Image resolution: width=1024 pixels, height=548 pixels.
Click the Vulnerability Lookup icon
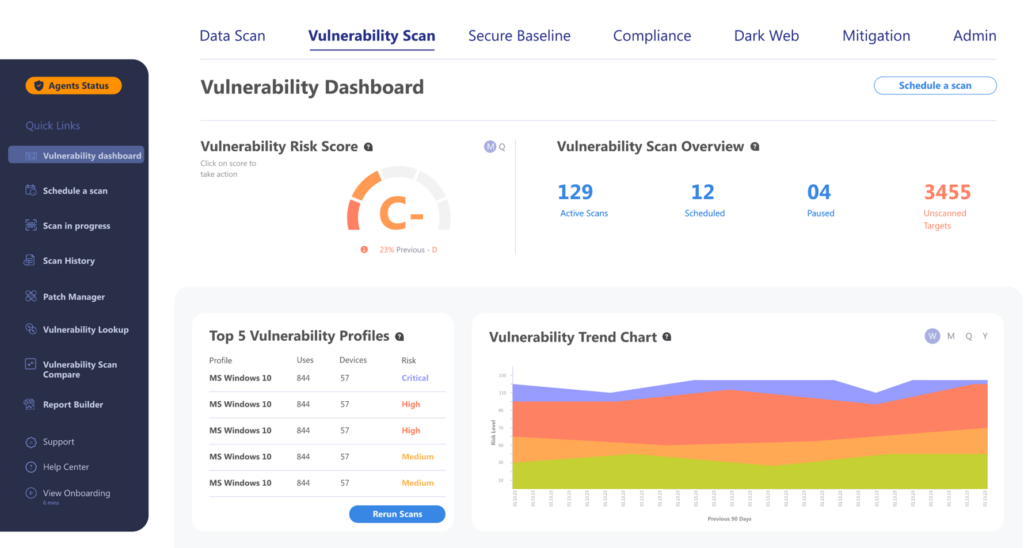point(31,329)
